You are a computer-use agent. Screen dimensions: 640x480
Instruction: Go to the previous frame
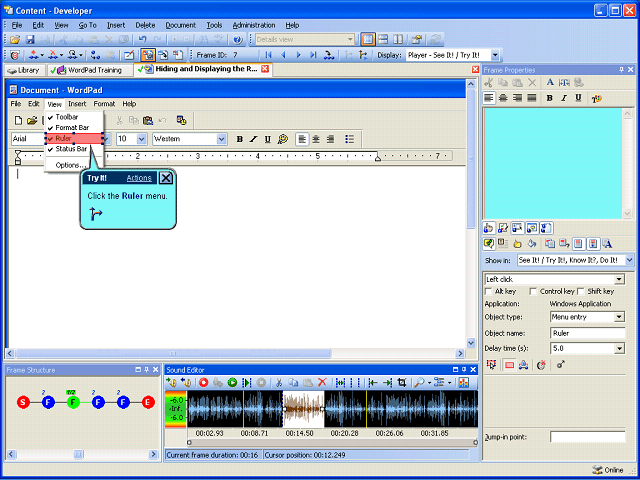(283, 55)
